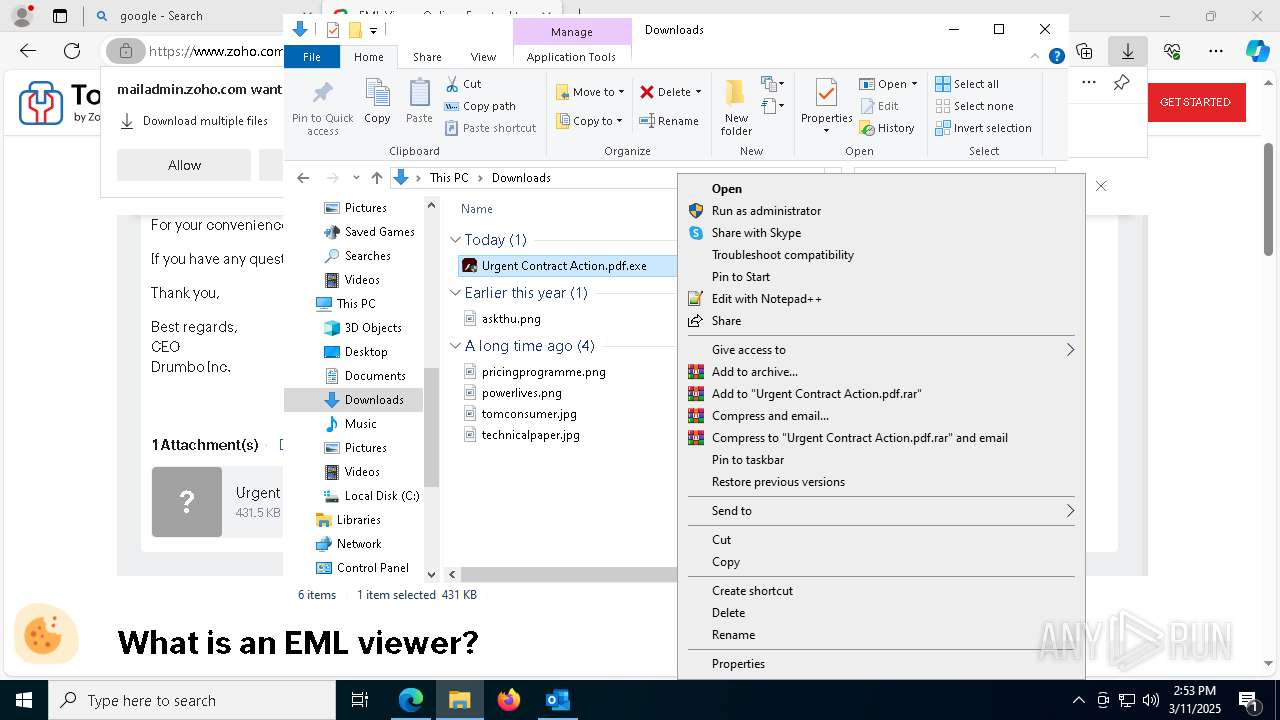Select technicalpaper.jpg file
Screen dimensions: 1280x720
[530, 435]
